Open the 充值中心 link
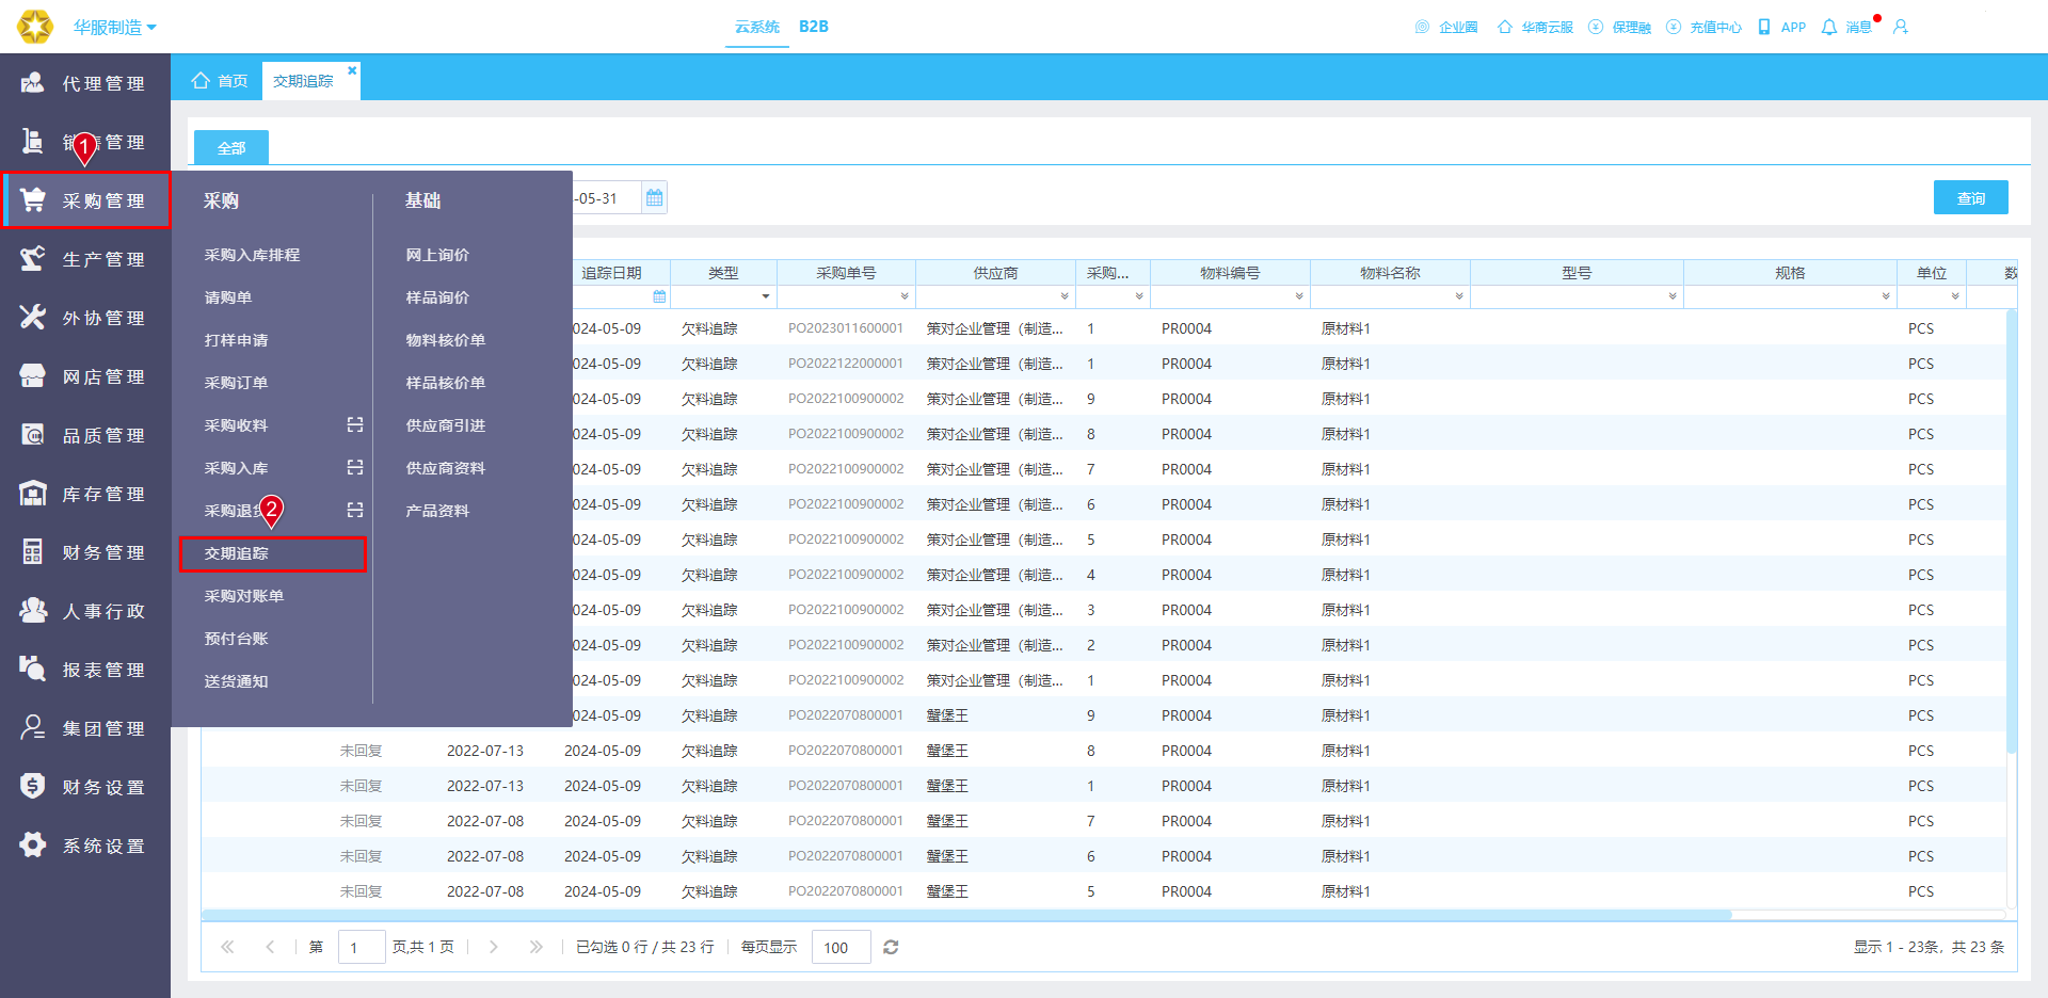 click(x=1704, y=27)
